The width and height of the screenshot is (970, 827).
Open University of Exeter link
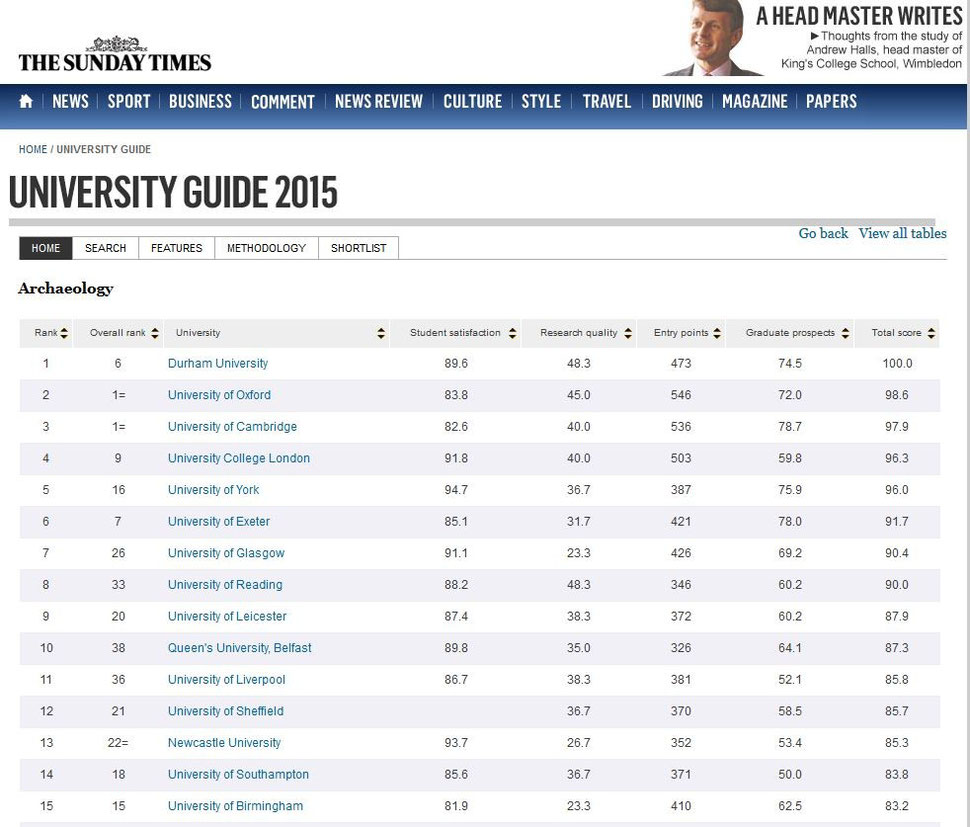pos(218,521)
